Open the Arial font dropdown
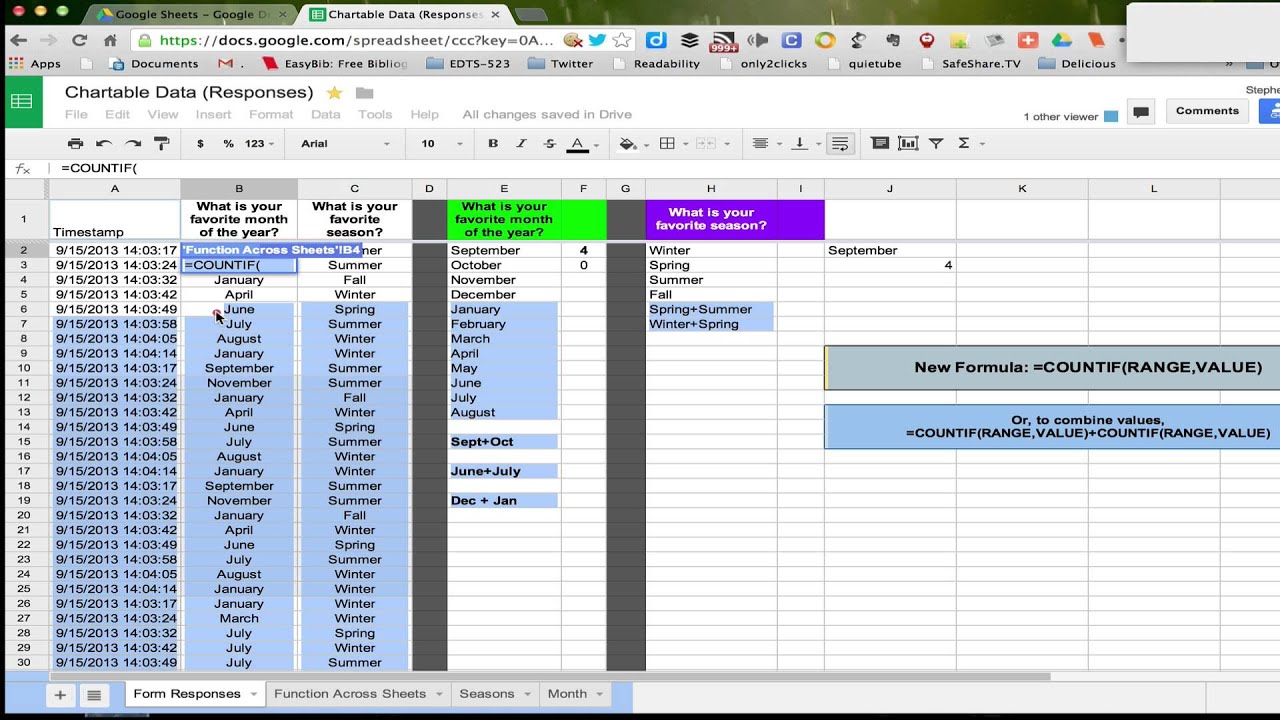1280x720 pixels. [345, 144]
